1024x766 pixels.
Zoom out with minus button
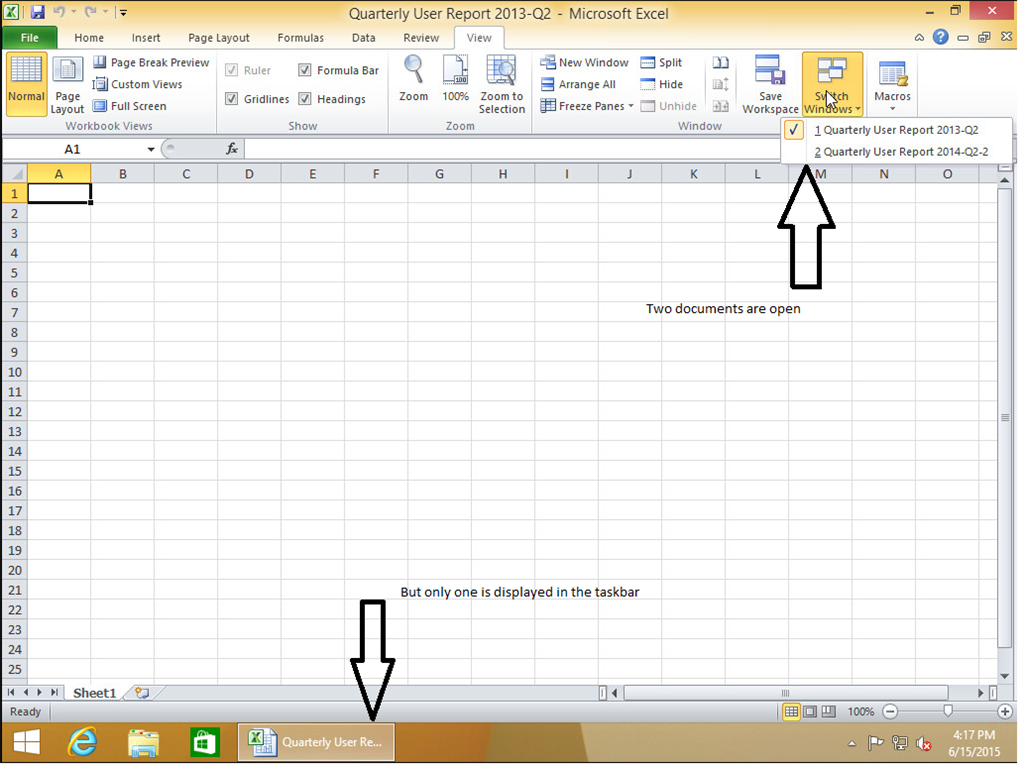tap(889, 712)
